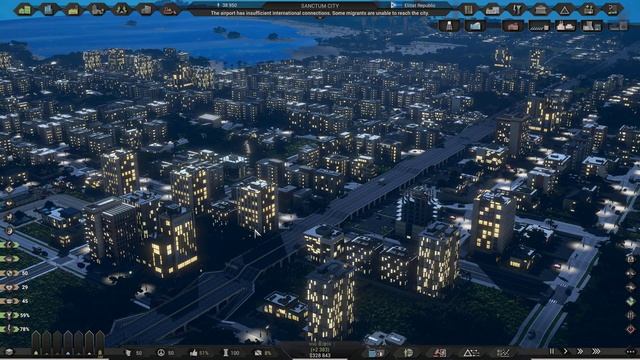Set simulation to triple fast-forward speed
The height and width of the screenshot is (360, 640).
click(x=596, y=351)
